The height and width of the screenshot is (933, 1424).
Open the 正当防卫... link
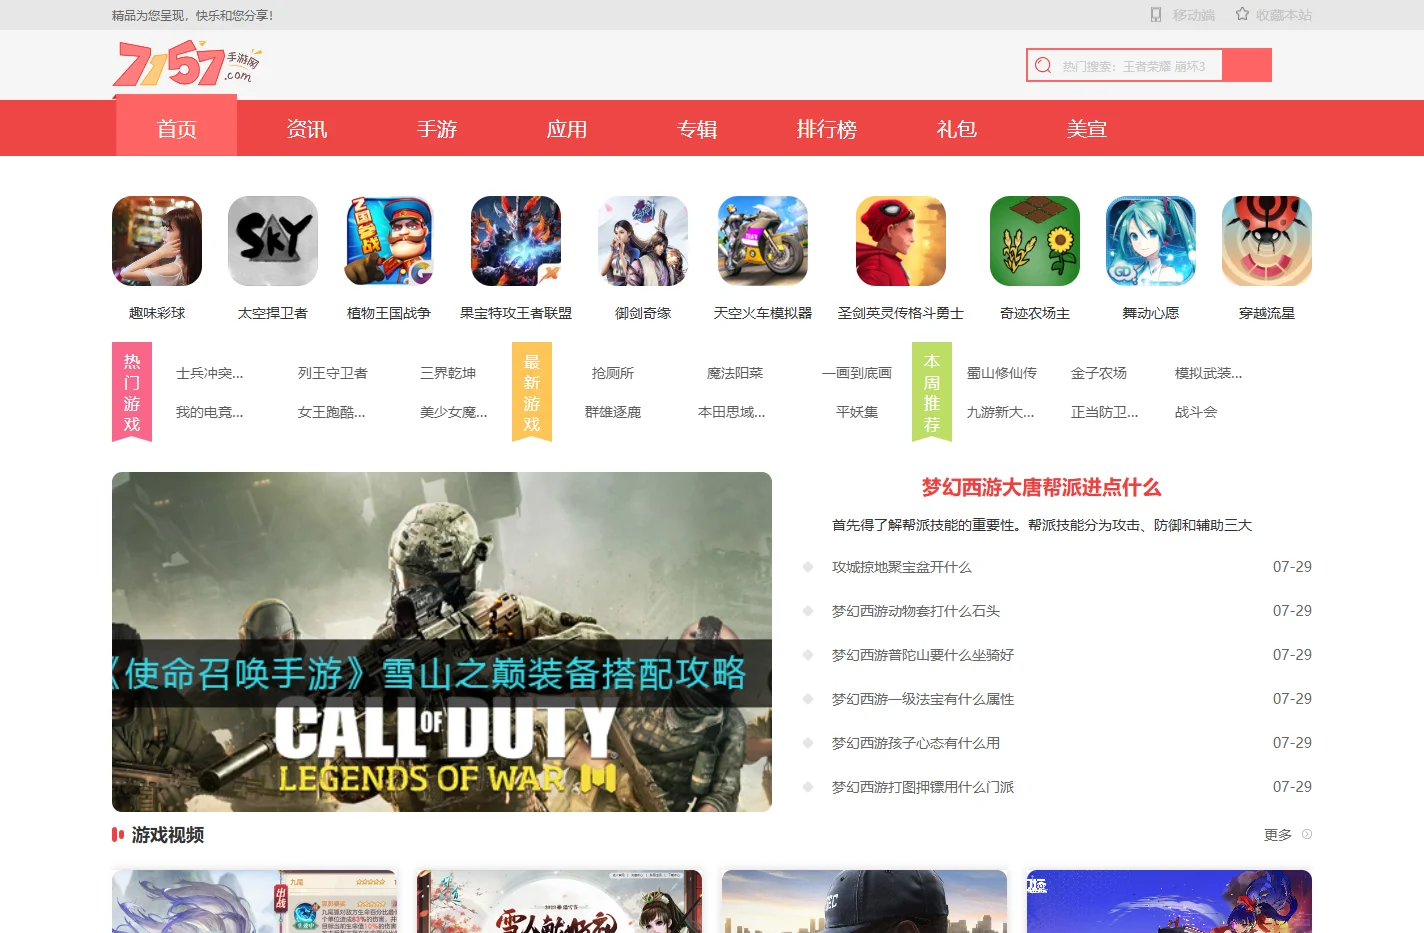click(x=1105, y=412)
